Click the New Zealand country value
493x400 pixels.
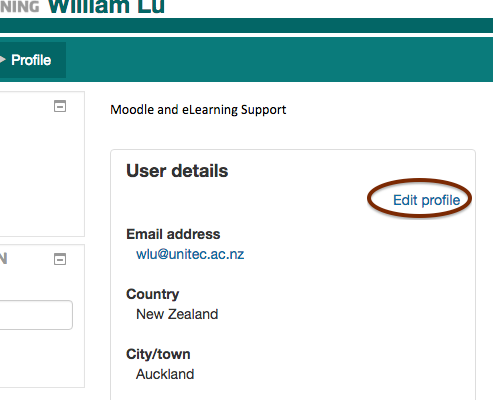(x=177, y=314)
